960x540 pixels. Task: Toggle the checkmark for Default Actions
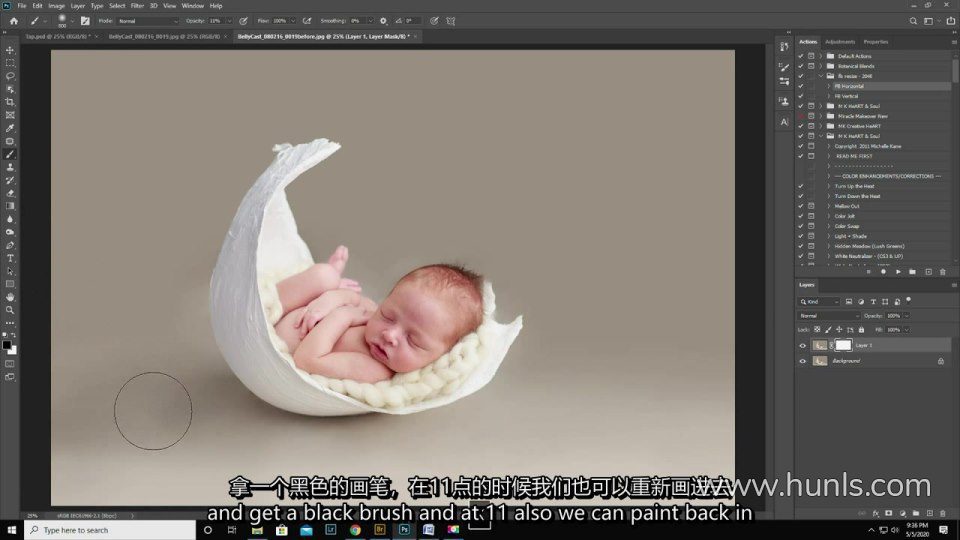tap(801, 56)
